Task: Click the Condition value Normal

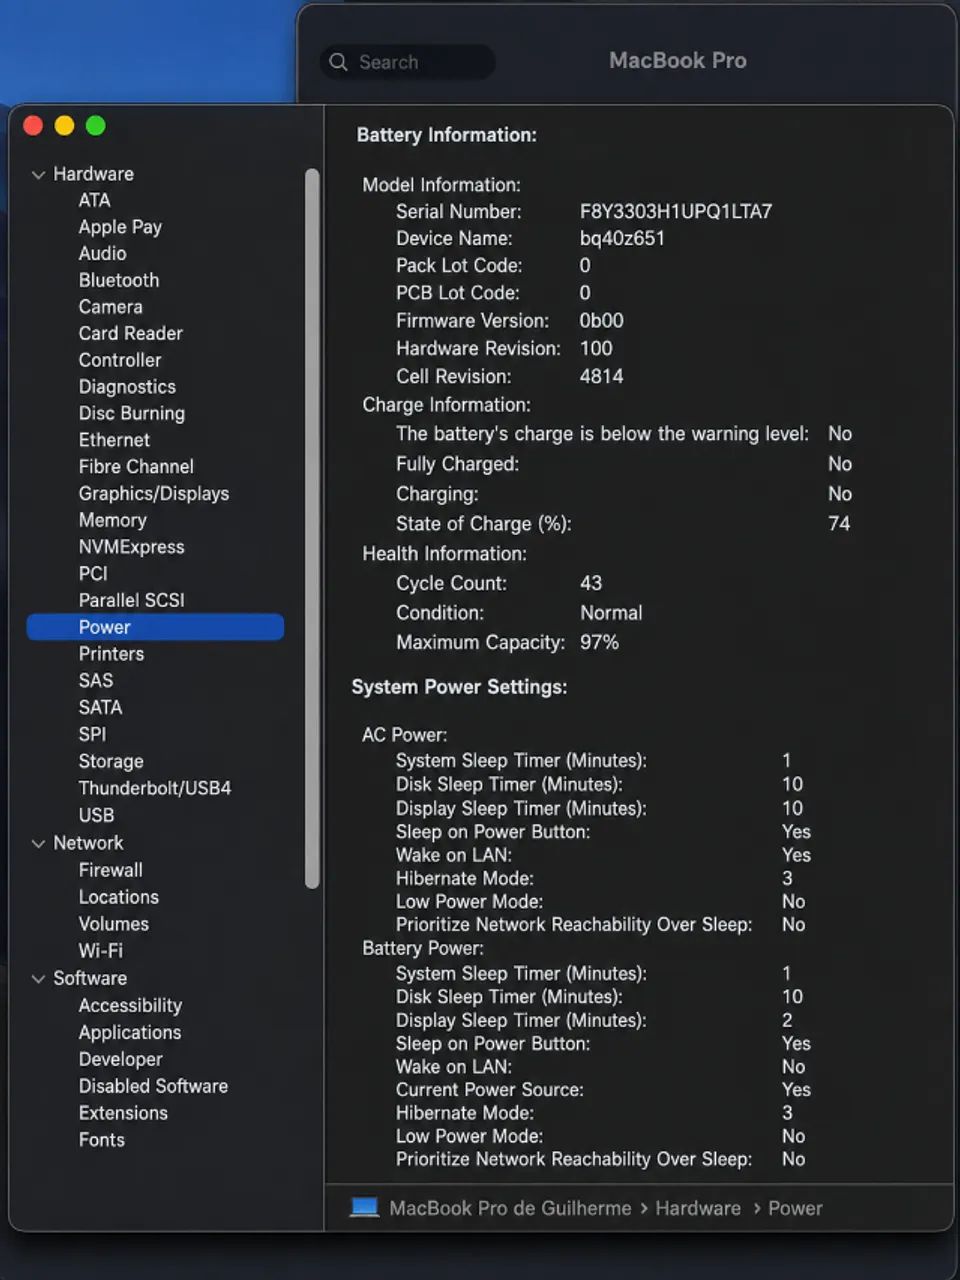Action: pos(611,613)
